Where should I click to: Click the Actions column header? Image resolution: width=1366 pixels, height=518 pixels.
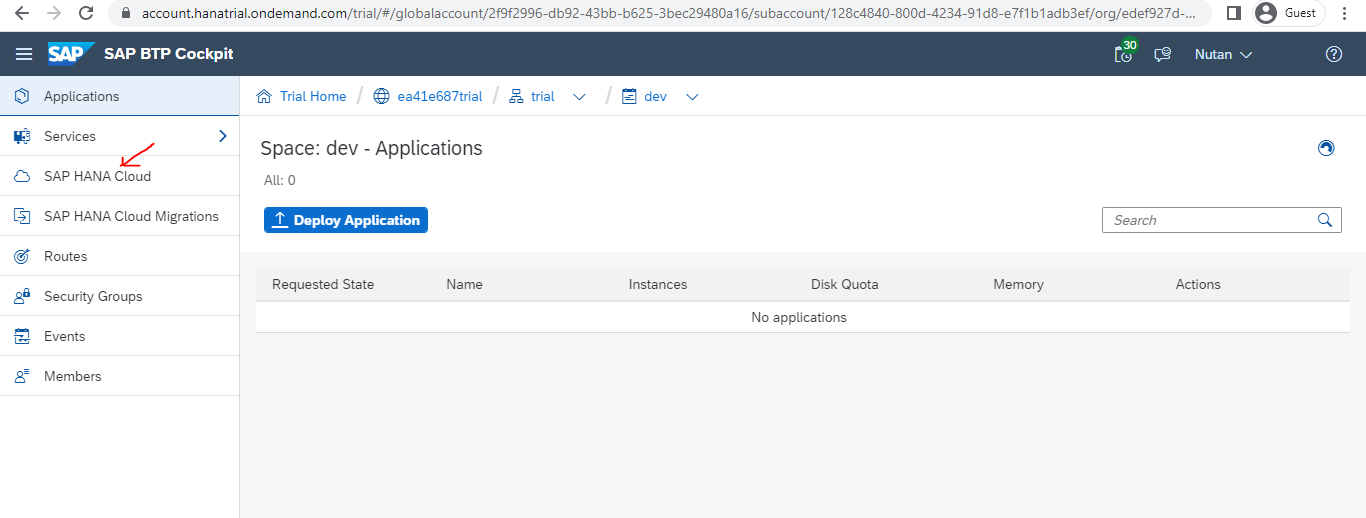[x=1198, y=284]
